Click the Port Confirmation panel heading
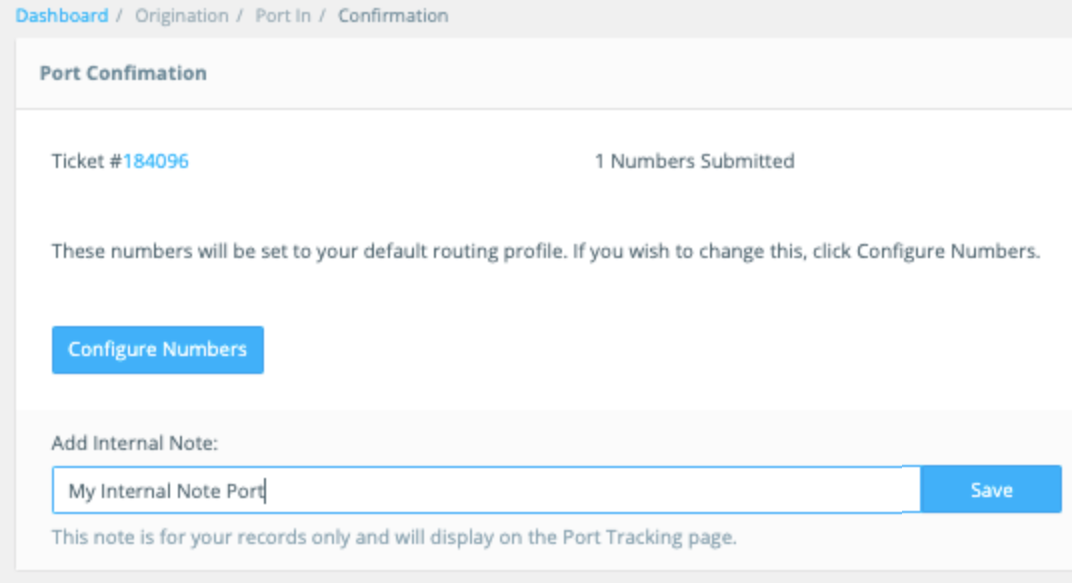The width and height of the screenshot is (1072, 583). (x=123, y=73)
